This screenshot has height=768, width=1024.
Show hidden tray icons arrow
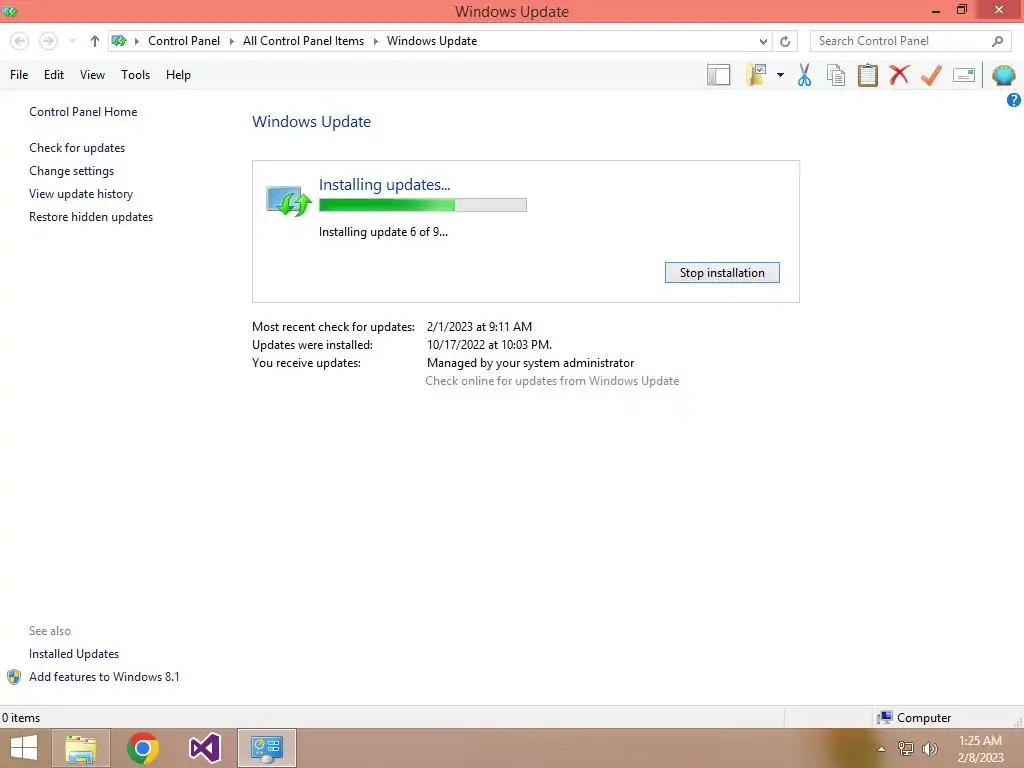pyautogui.click(x=881, y=749)
